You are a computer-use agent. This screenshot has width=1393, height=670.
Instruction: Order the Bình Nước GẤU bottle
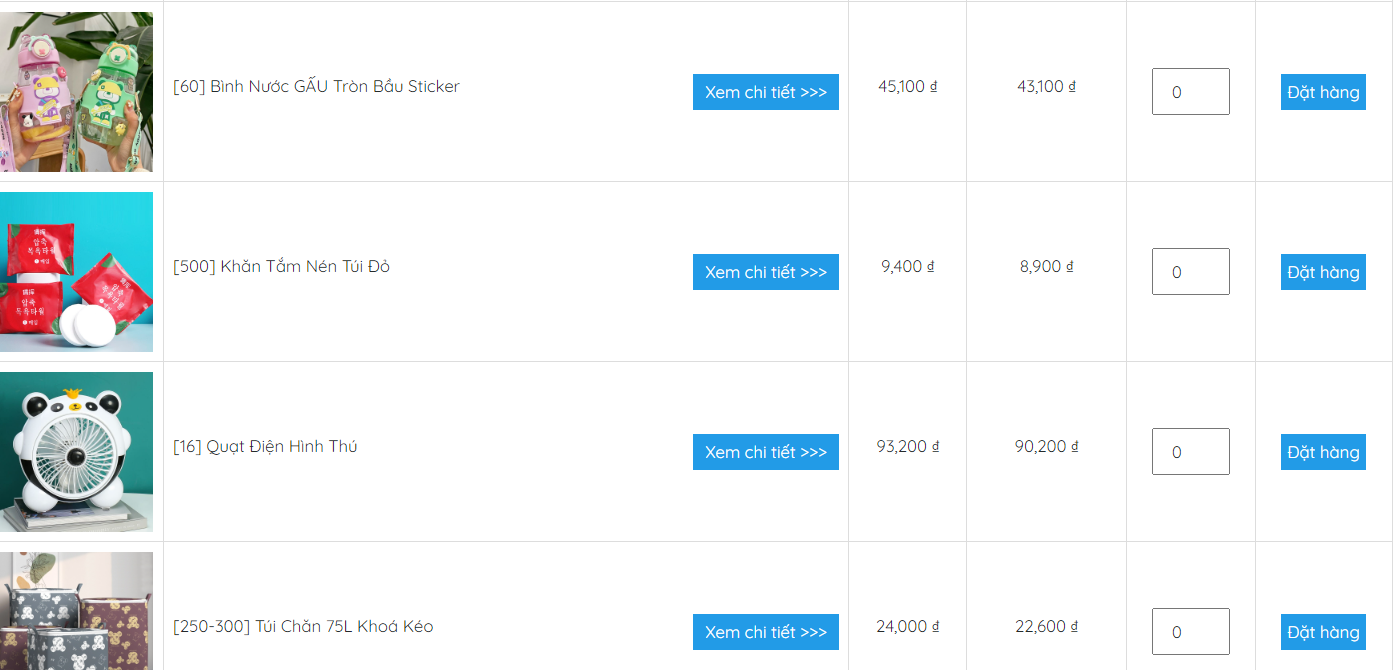click(1323, 92)
